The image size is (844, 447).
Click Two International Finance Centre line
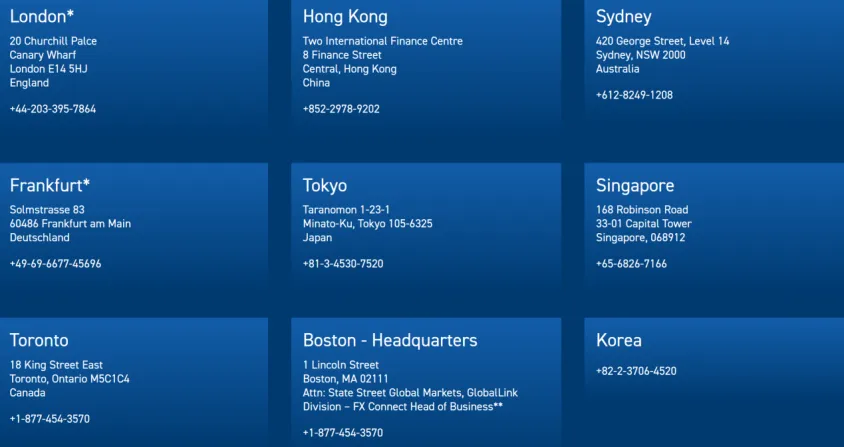[x=383, y=41]
